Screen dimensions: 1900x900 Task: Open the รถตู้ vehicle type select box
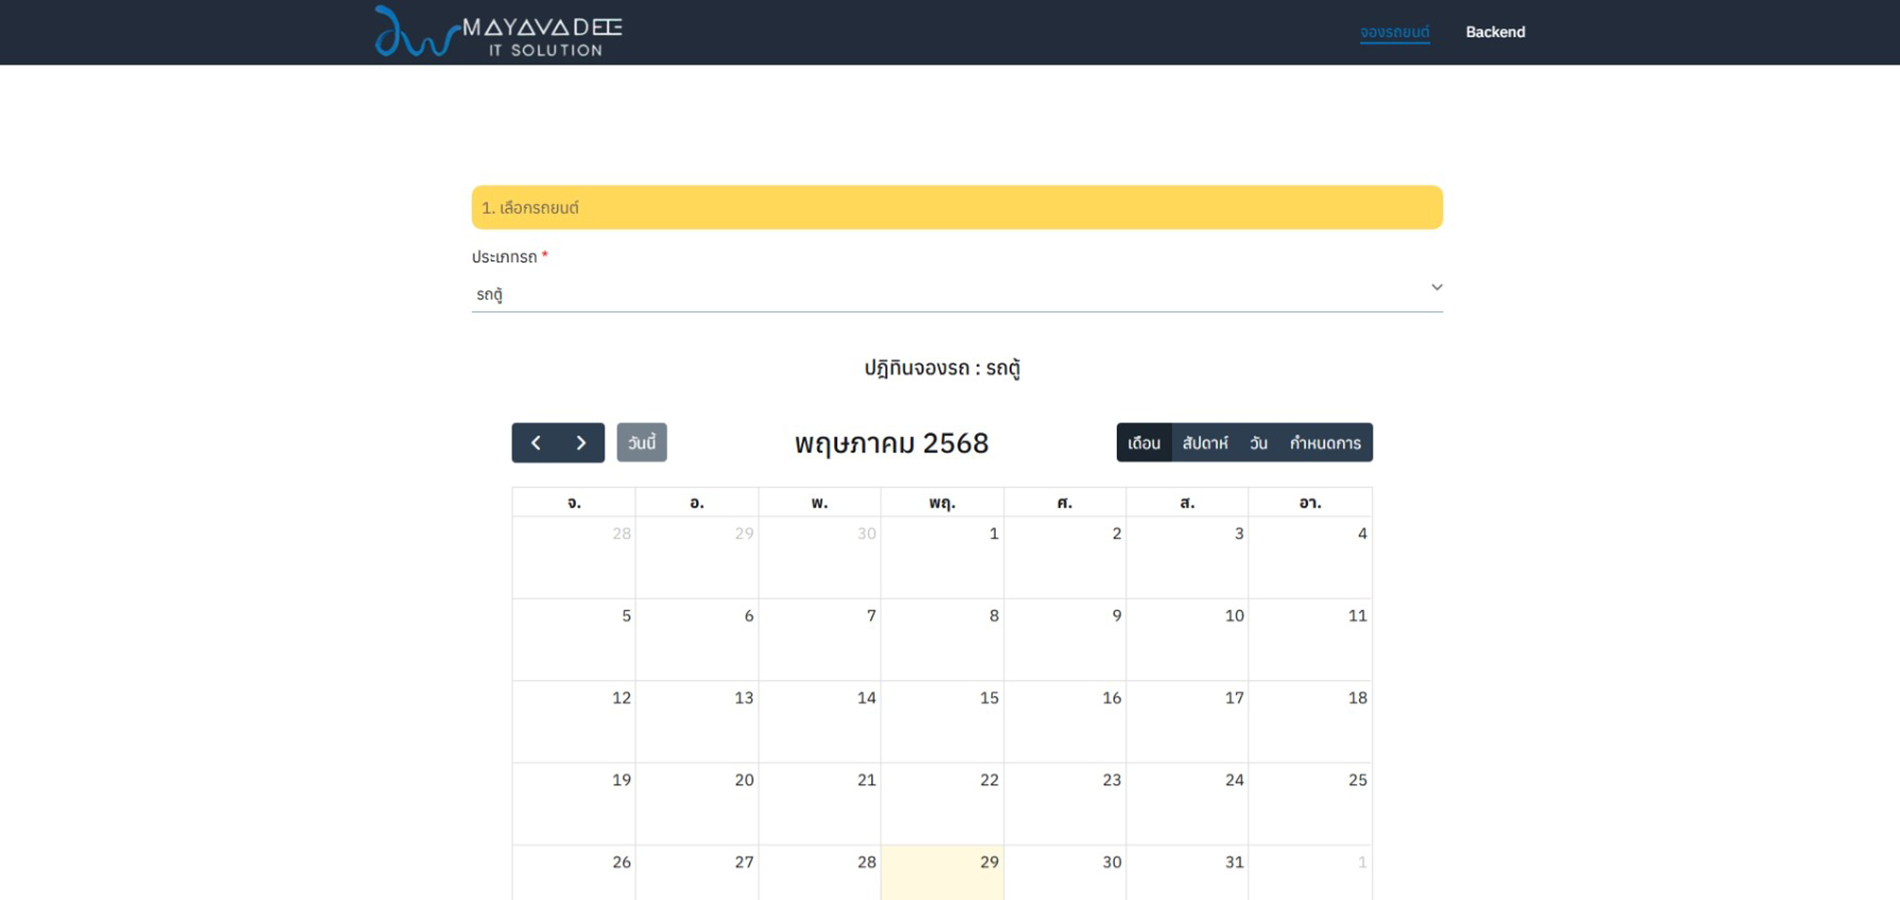coord(950,294)
